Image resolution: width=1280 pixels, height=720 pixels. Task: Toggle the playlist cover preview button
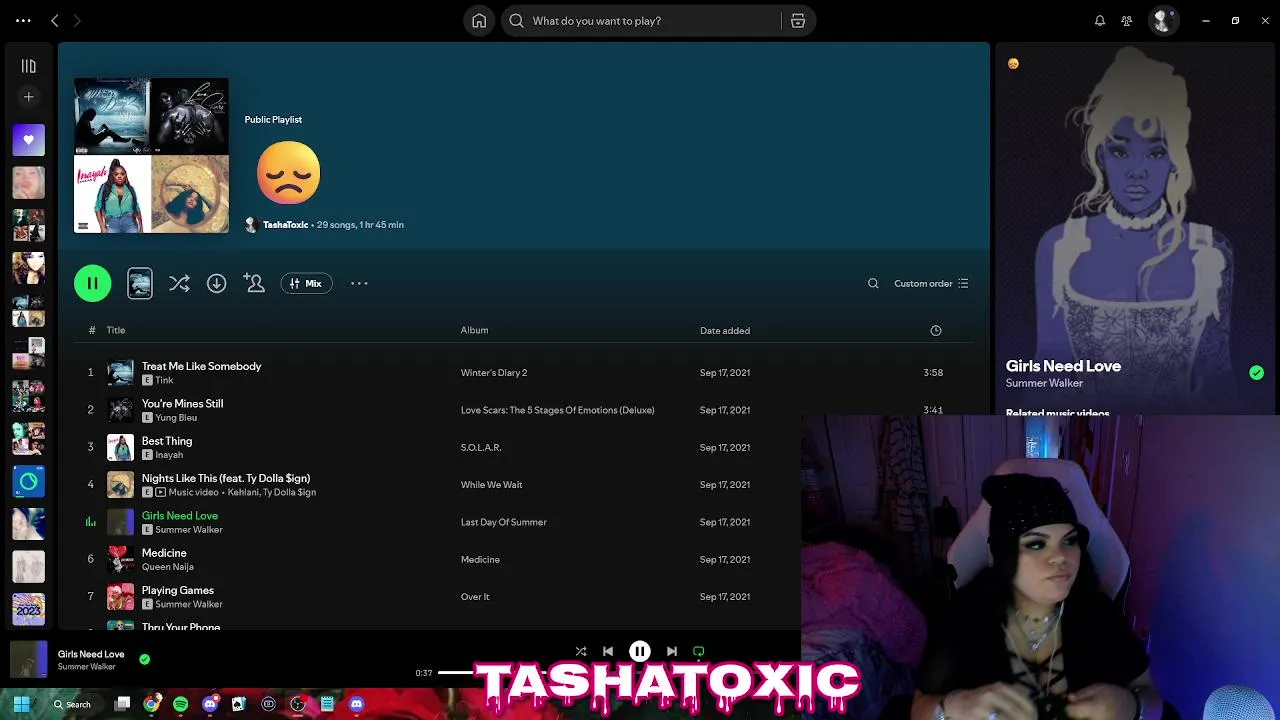click(140, 284)
